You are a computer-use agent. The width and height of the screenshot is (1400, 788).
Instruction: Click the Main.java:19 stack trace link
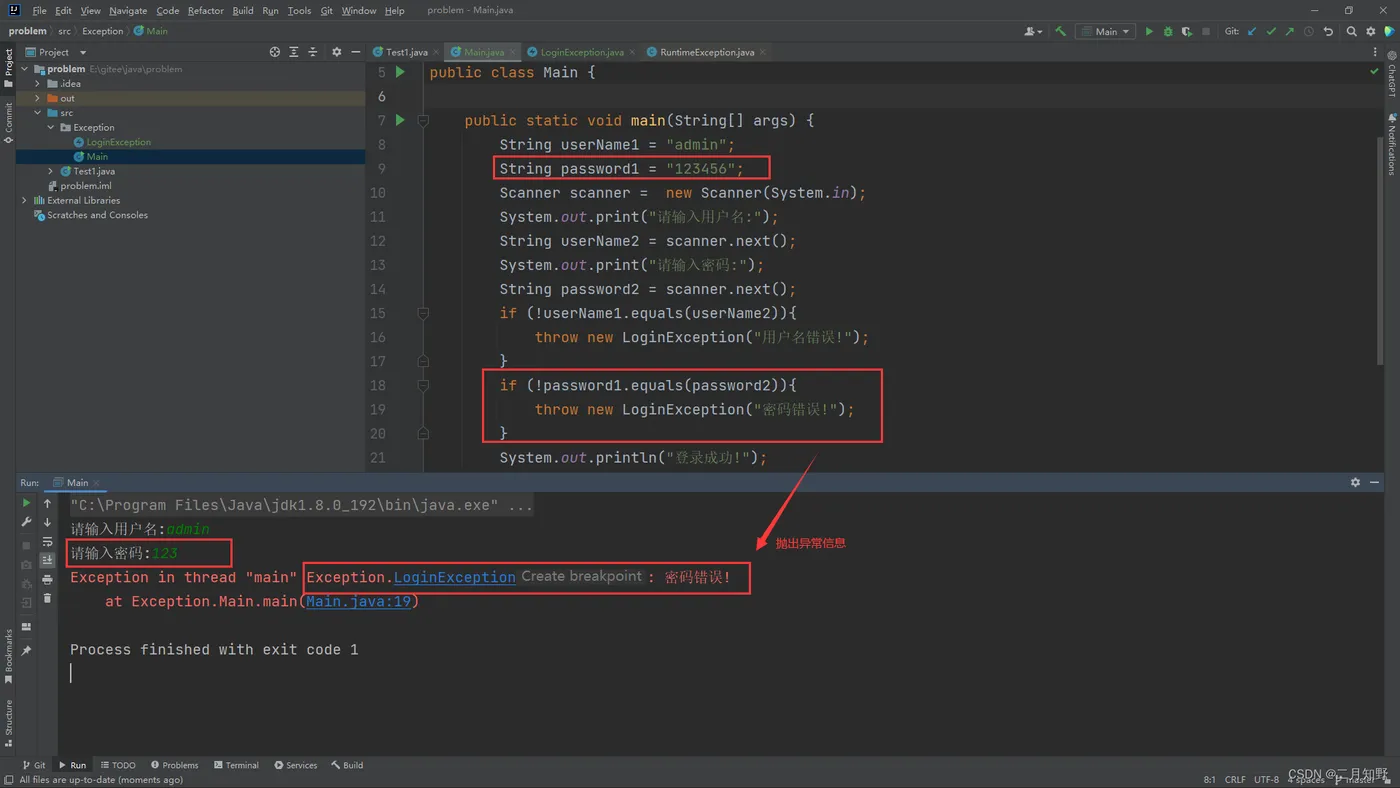pos(358,601)
